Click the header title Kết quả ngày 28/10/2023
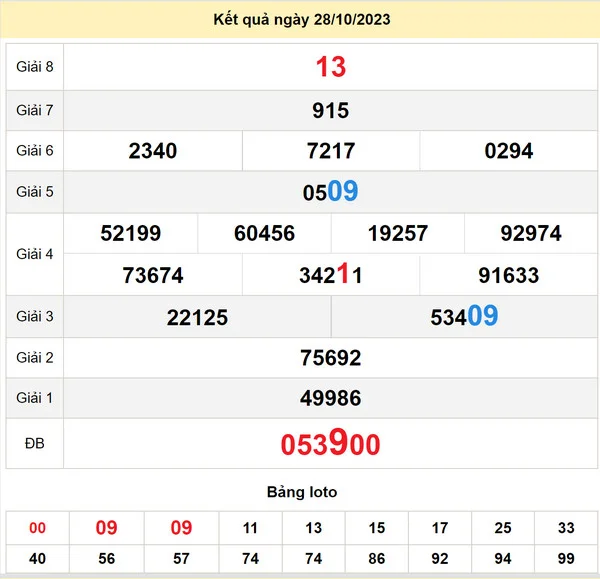This screenshot has width=600, height=579. (x=300, y=20)
